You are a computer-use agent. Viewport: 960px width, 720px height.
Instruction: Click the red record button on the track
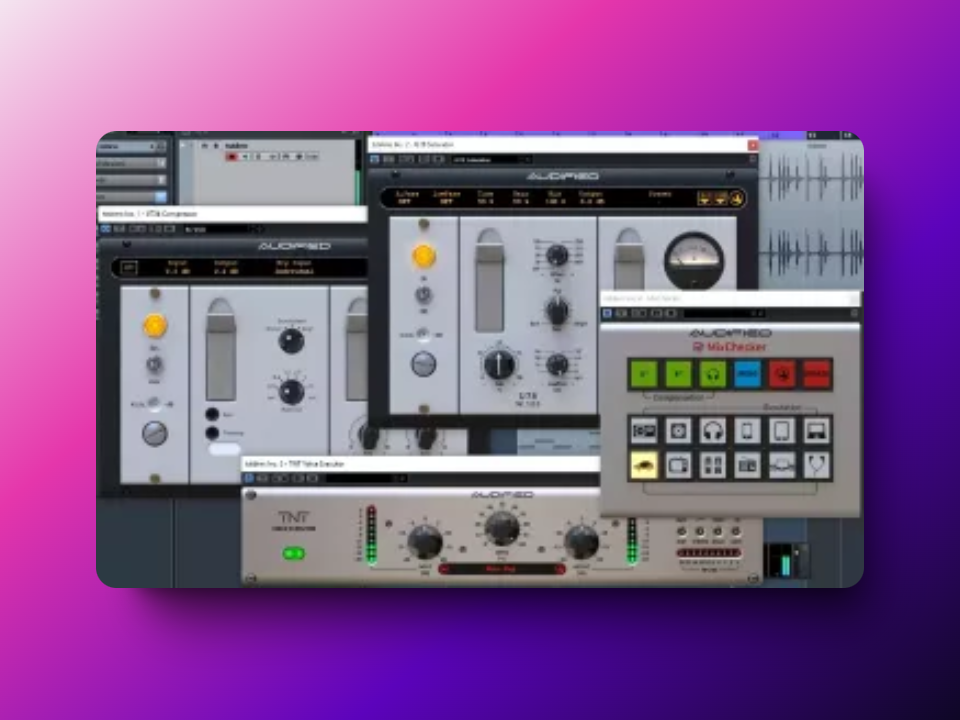click(231, 157)
